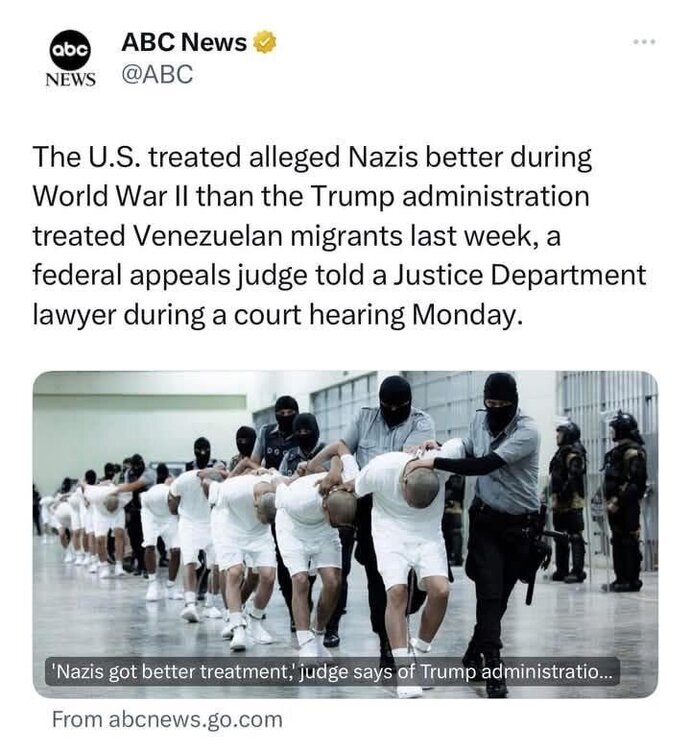Click the words 'Justice Department' in the tweet
The image size is (691, 750).
pyautogui.click(x=519, y=276)
